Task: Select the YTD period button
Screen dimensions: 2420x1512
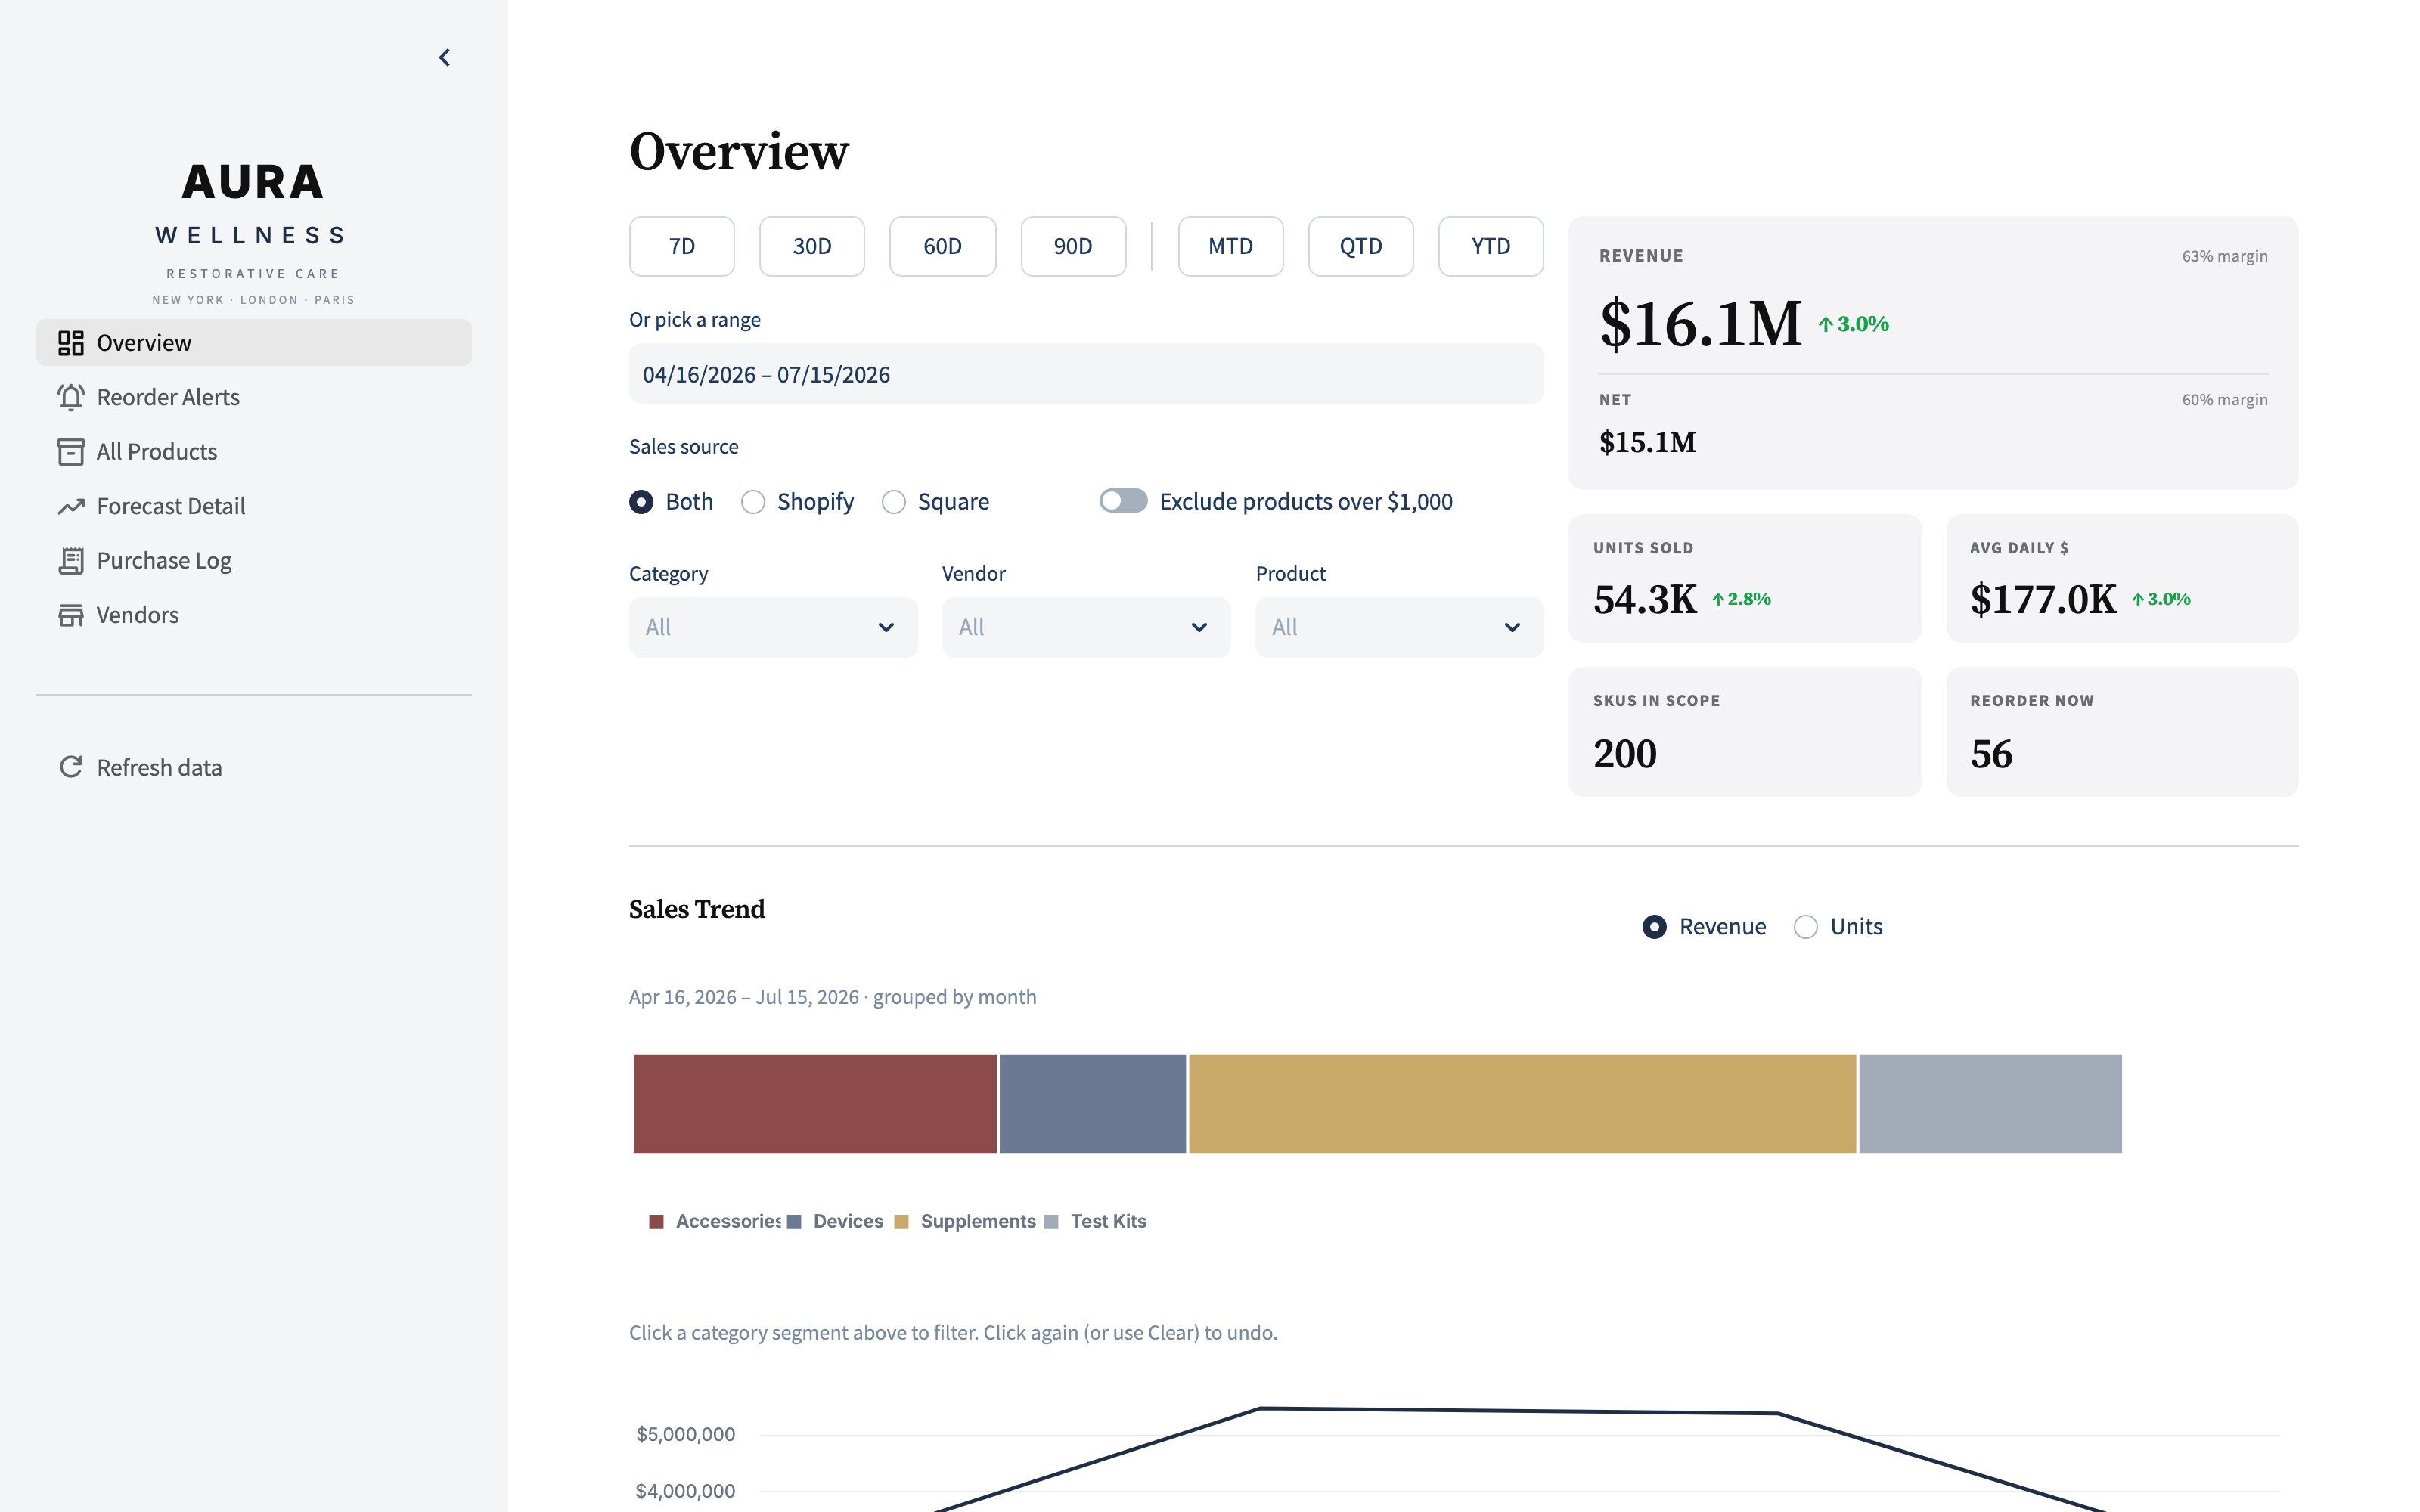Action: click(1490, 246)
